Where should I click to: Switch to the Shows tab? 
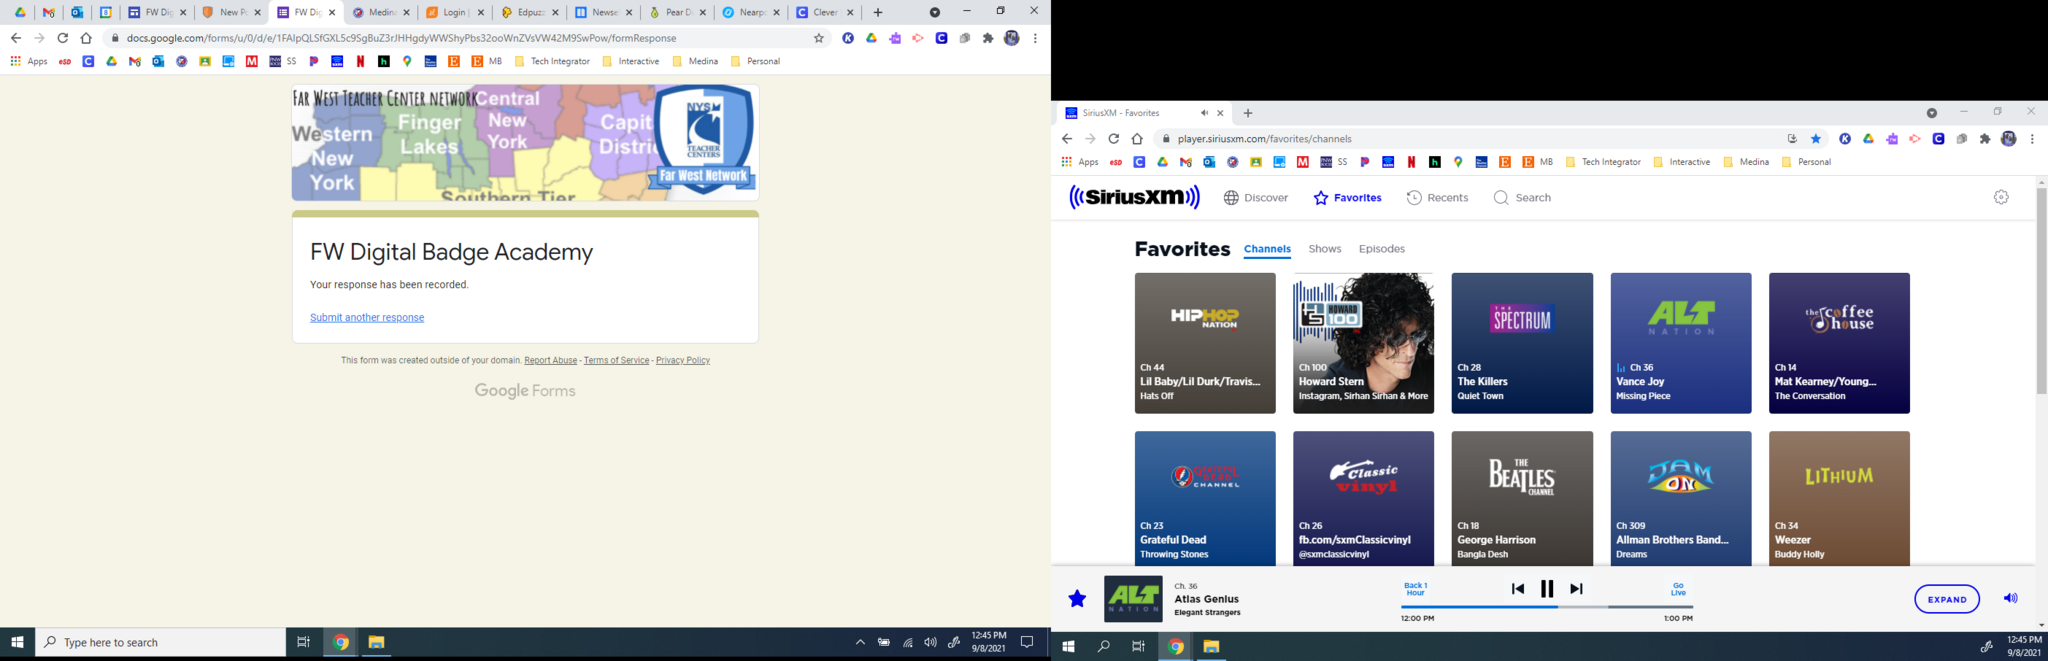[1324, 249]
